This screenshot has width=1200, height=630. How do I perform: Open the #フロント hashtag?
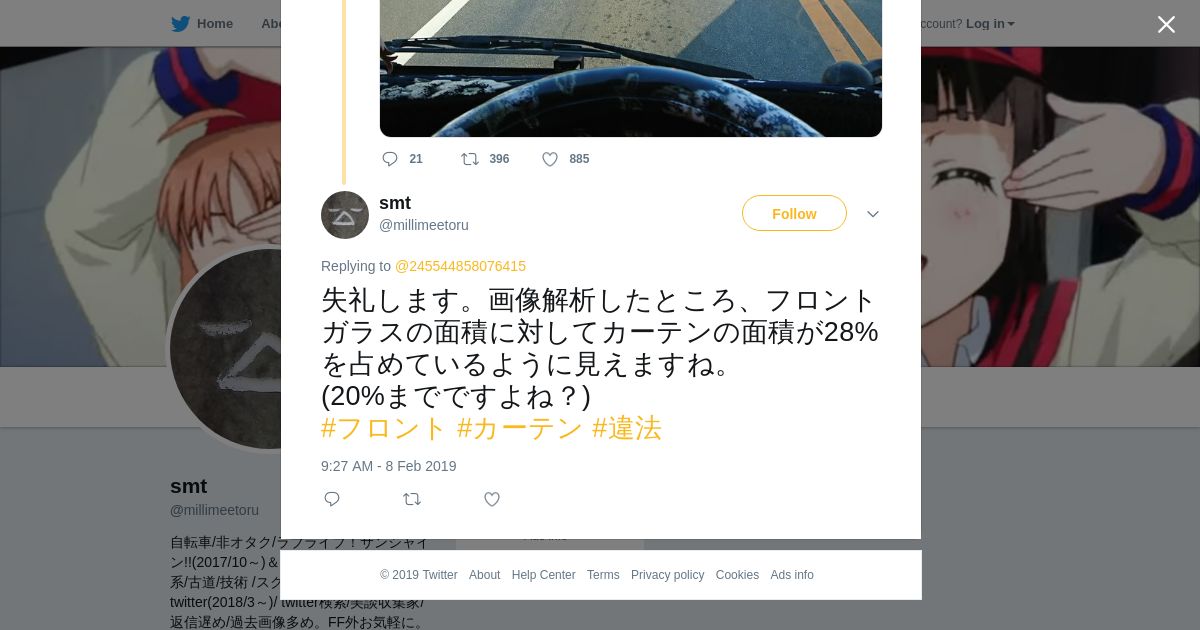pyautogui.click(x=384, y=428)
